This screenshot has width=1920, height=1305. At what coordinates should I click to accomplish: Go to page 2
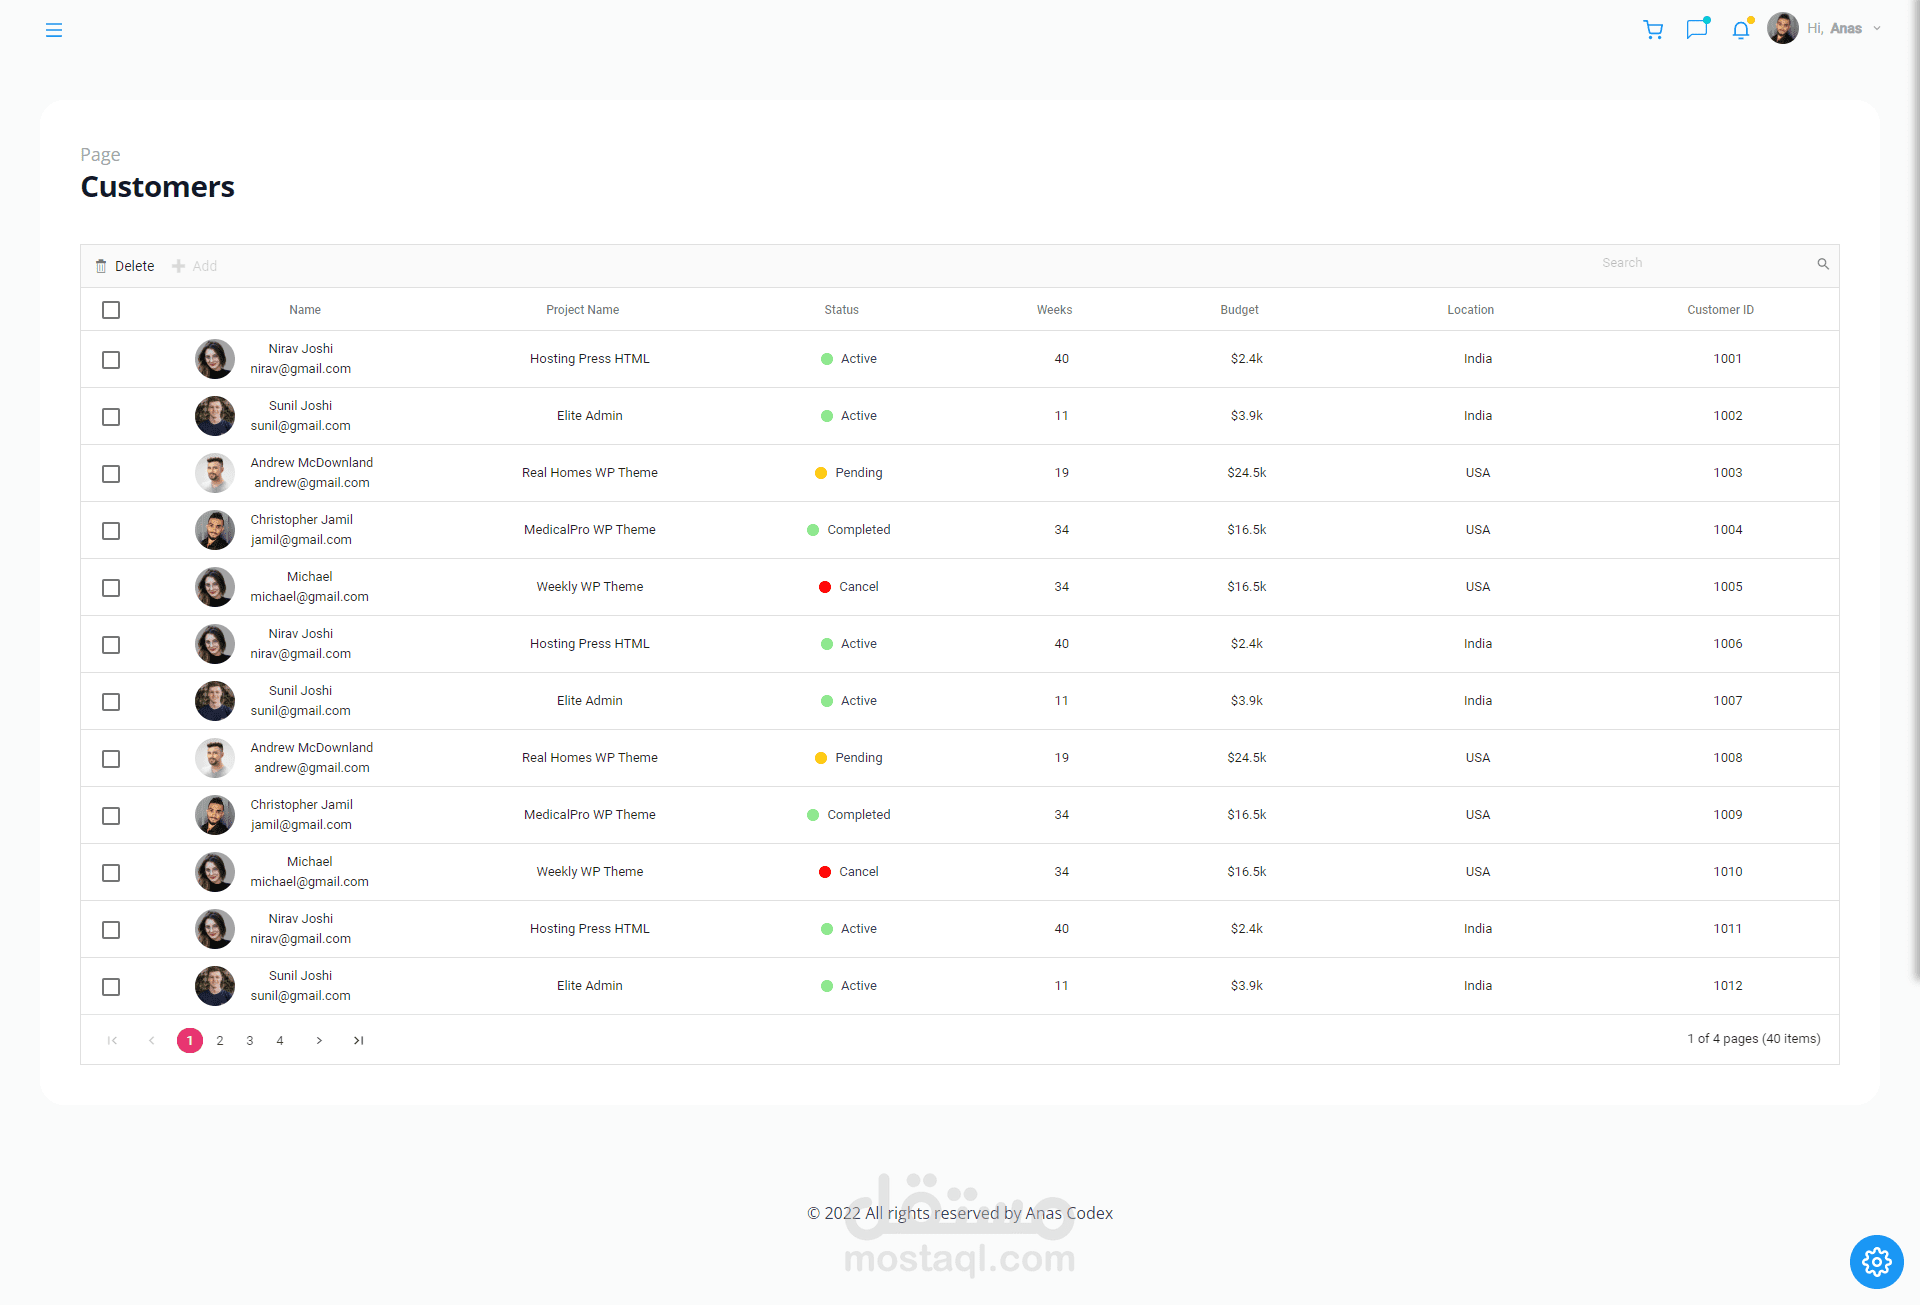click(x=220, y=1041)
